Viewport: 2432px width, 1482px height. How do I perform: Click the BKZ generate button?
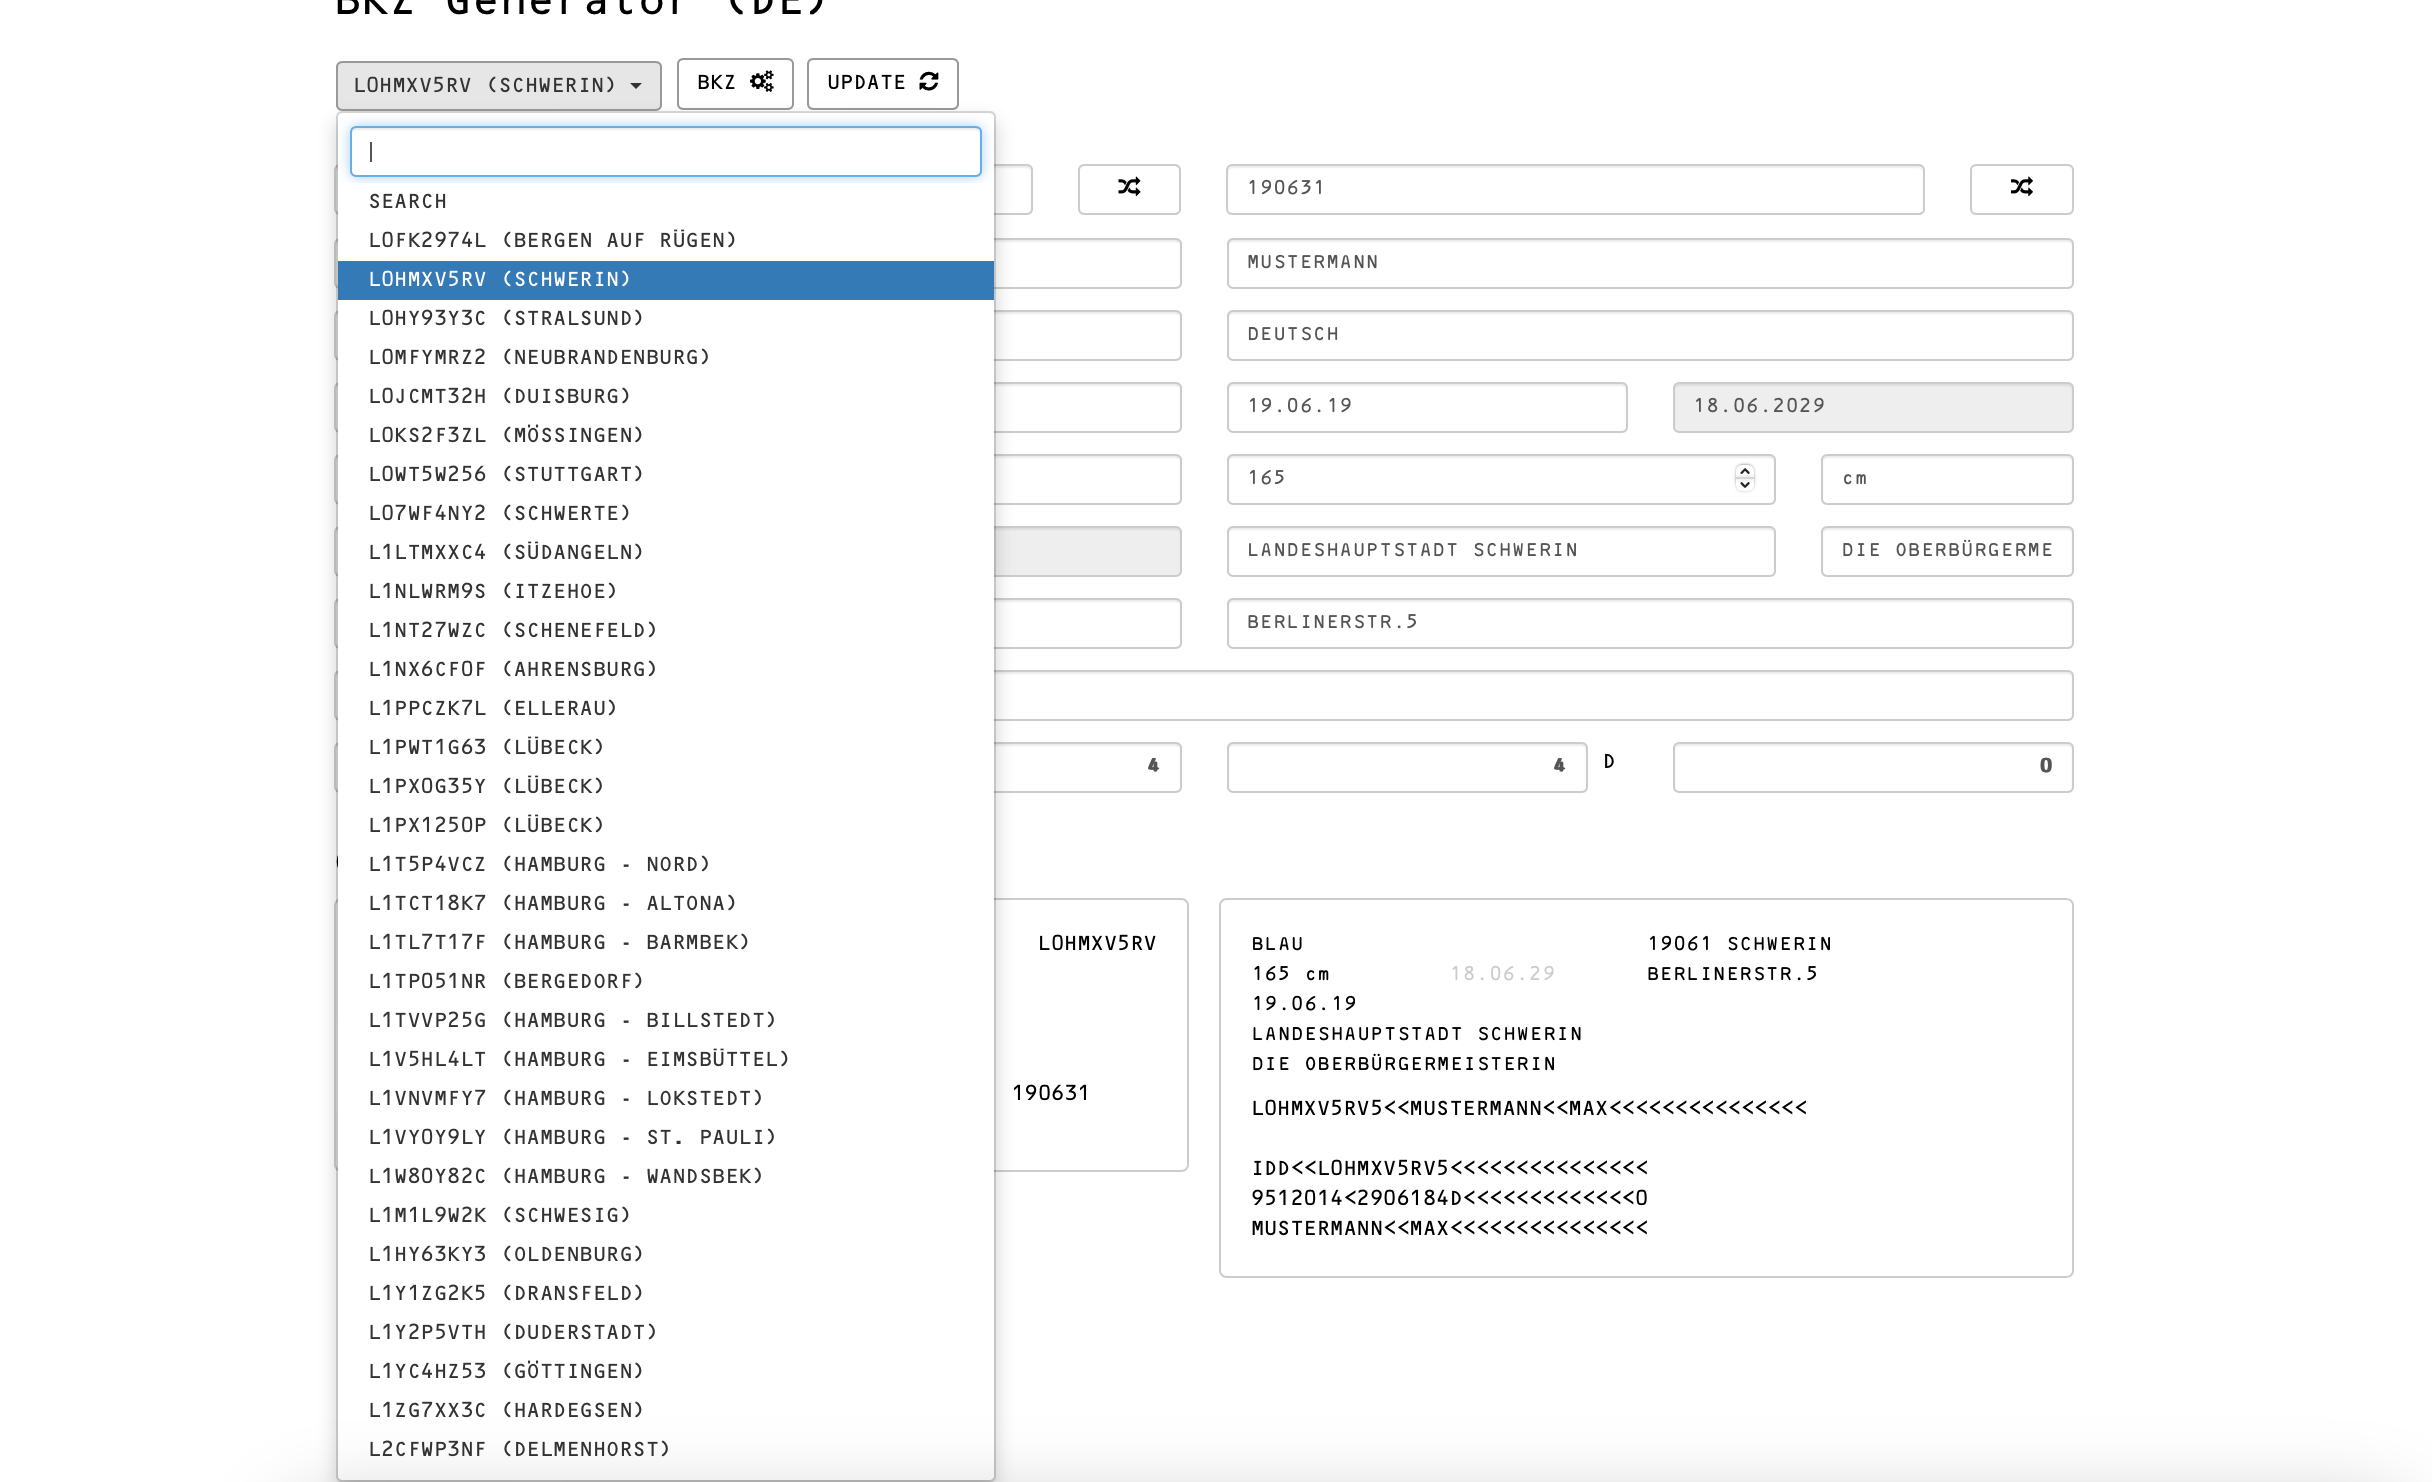click(735, 83)
